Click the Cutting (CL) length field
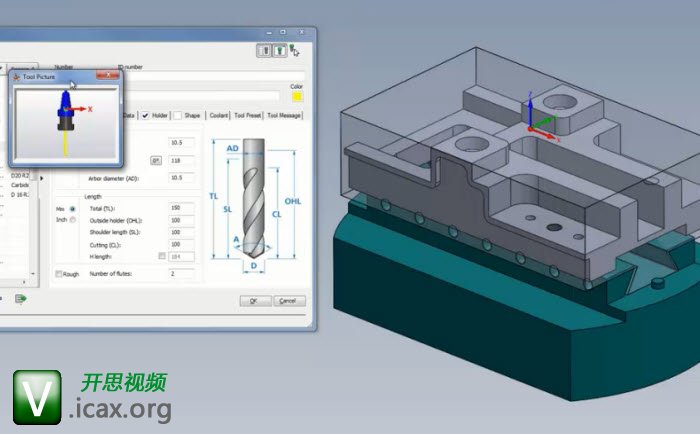700x434 pixels. click(x=181, y=245)
